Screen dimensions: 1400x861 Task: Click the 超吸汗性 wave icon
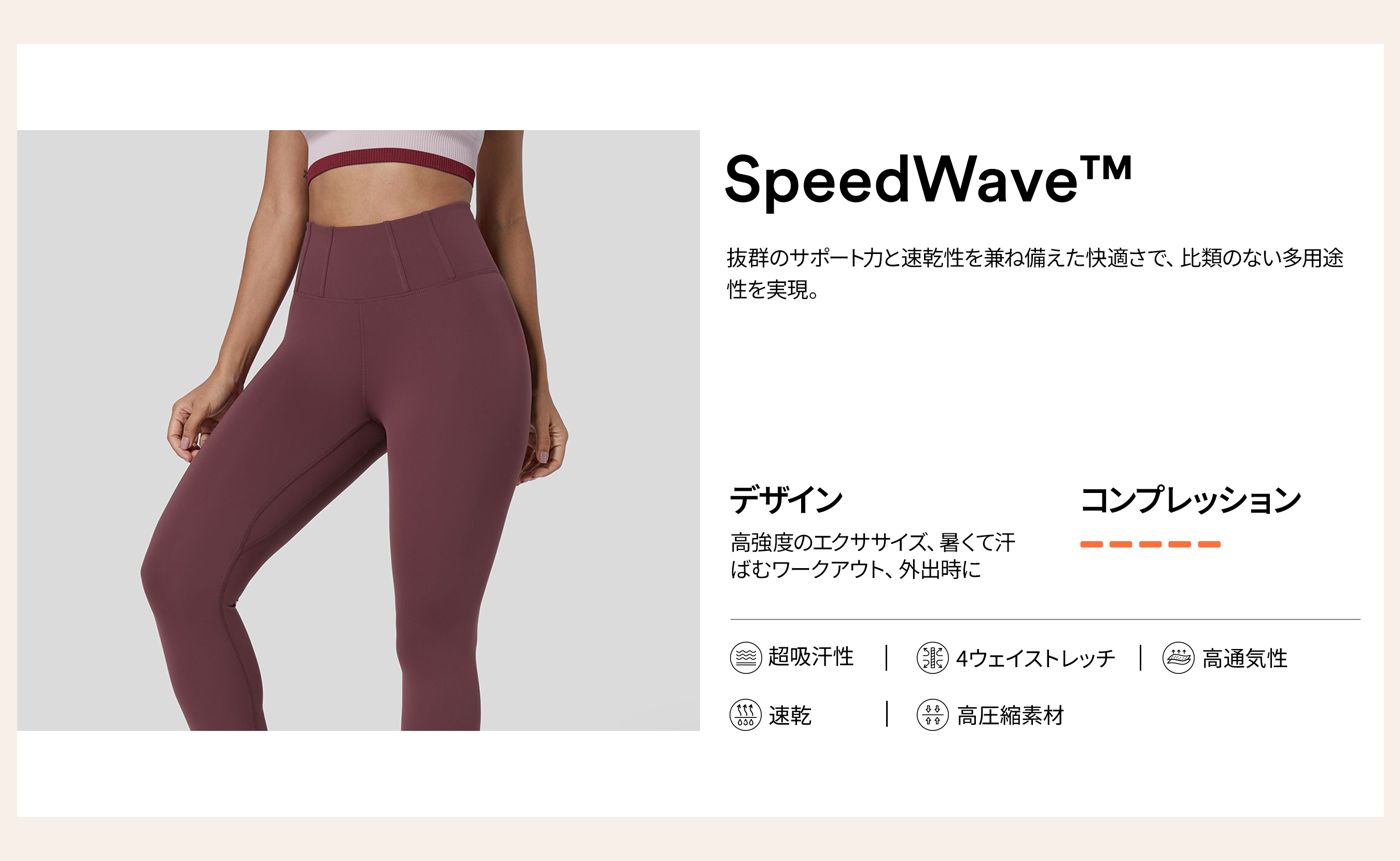746,658
